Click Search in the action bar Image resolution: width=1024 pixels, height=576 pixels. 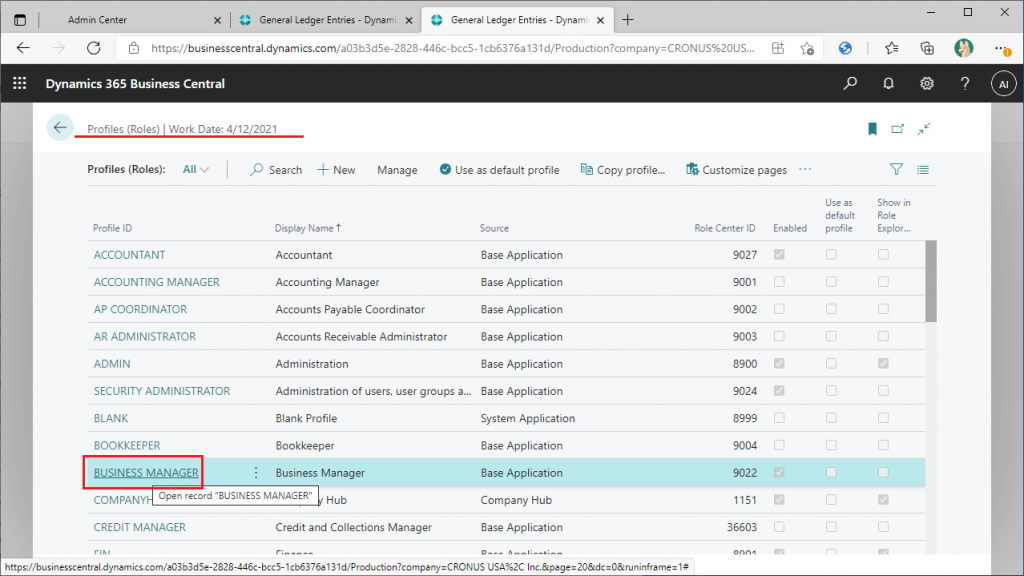point(276,170)
